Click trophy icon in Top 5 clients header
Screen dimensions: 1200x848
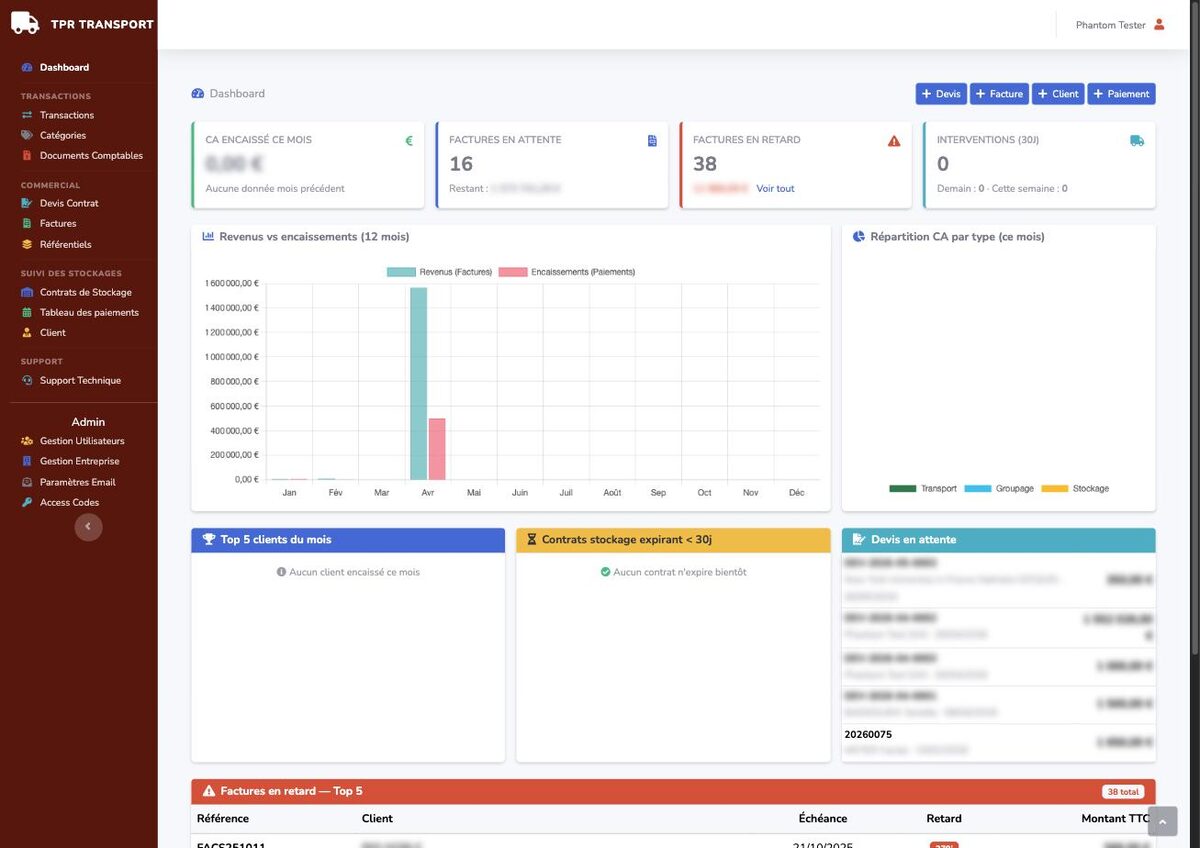(209, 539)
